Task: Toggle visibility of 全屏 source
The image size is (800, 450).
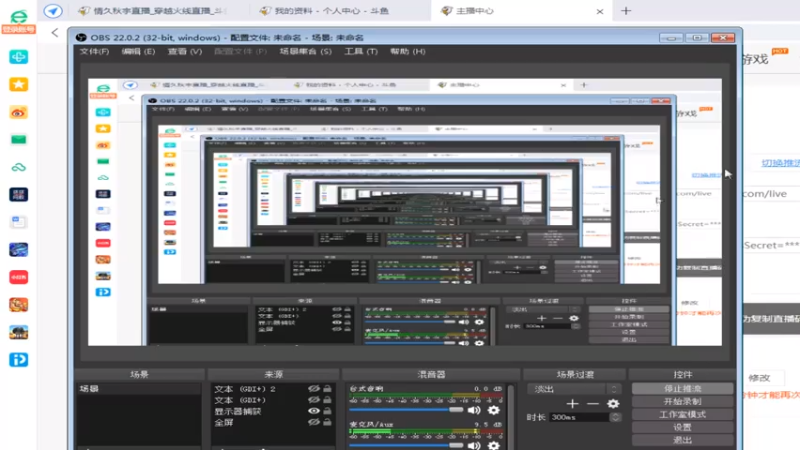Action: [314, 422]
